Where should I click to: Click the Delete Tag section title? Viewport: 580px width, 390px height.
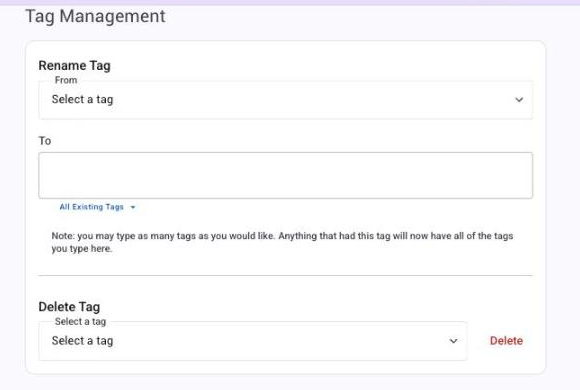click(x=69, y=307)
